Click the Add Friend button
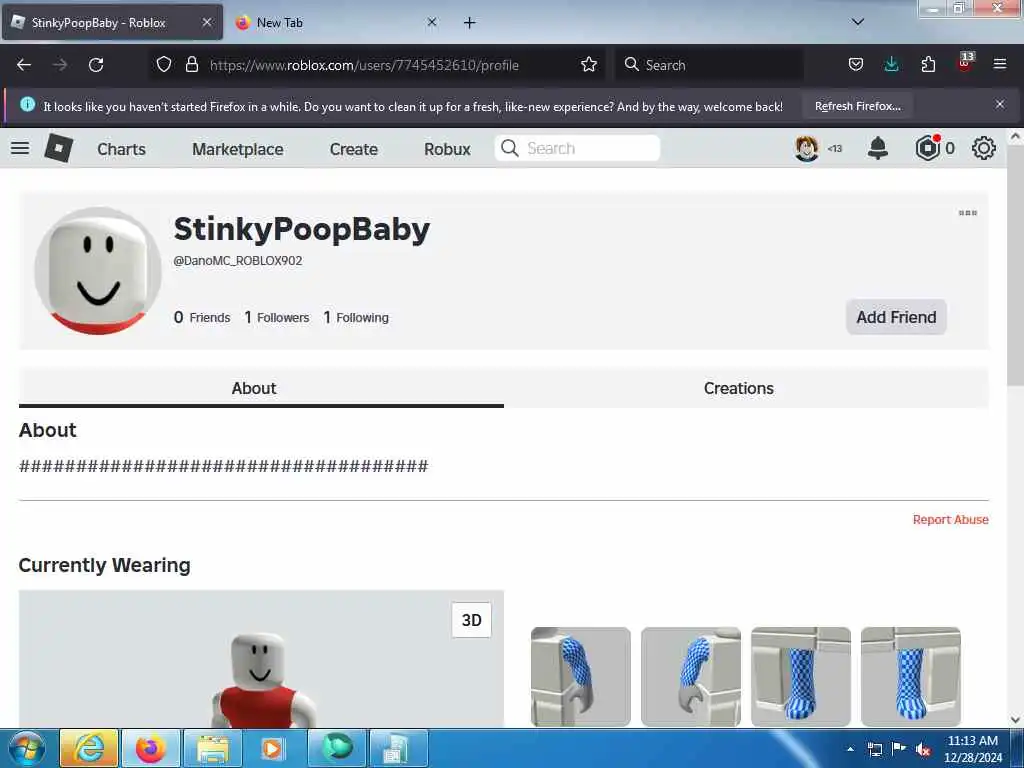 tap(896, 317)
